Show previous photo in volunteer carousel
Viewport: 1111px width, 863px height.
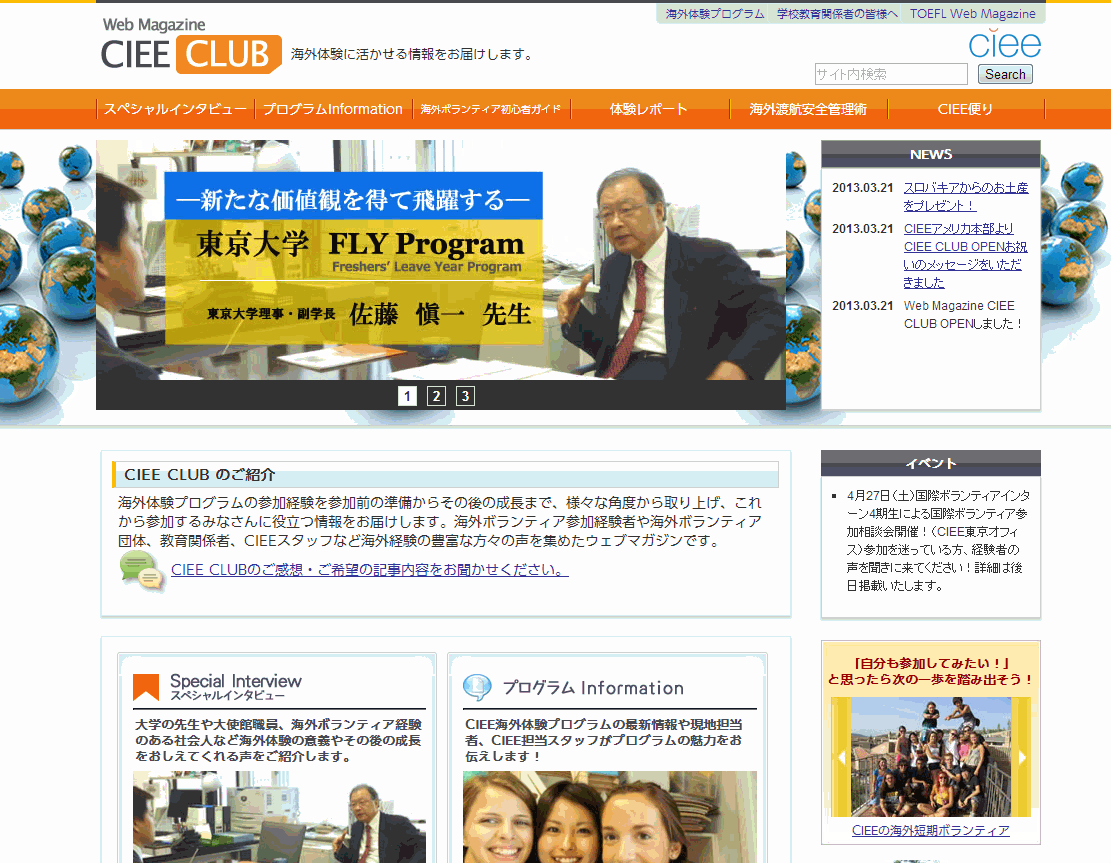point(841,757)
